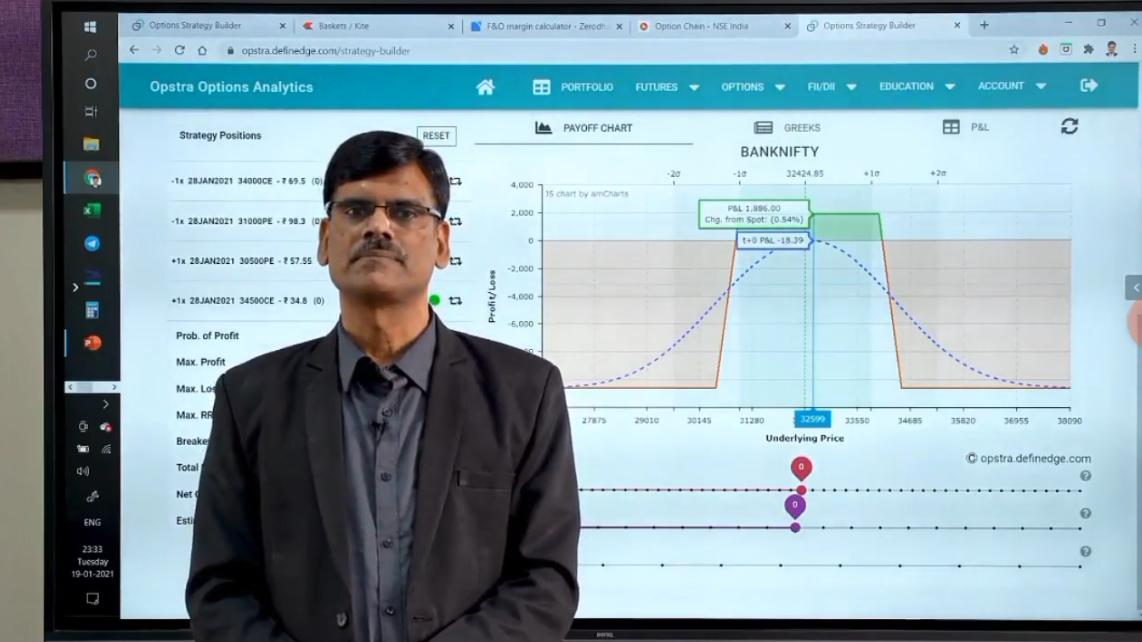The height and width of the screenshot is (642, 1142).
Task: Click the "Prob. of Profit" label
Action: (208, 336)
